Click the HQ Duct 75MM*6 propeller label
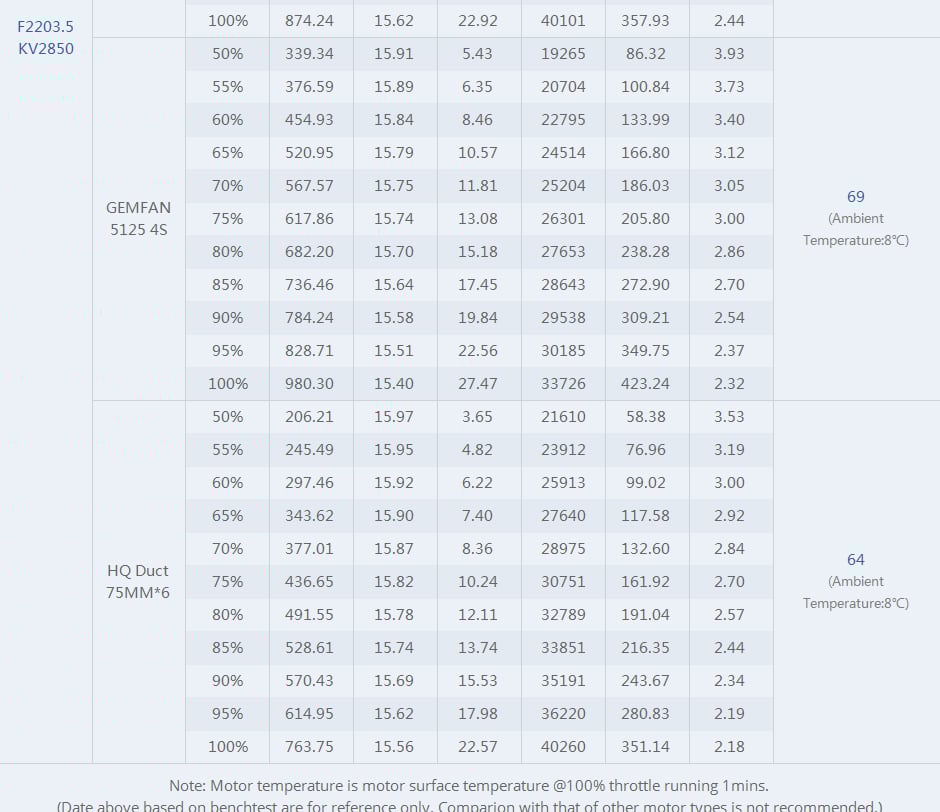Screen dimensions: 940x812 coord(139,581)
